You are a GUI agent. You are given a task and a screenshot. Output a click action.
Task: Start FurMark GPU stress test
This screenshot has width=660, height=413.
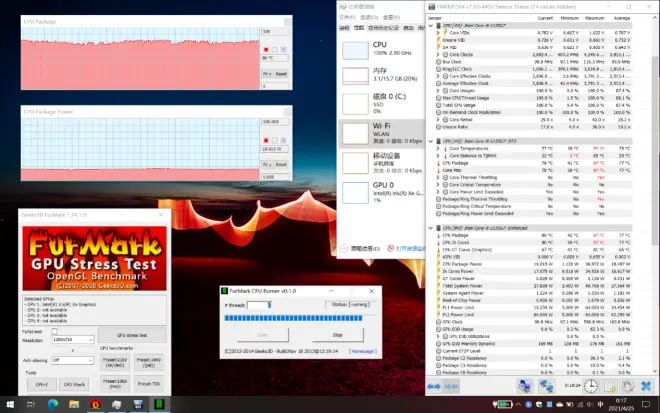tap(132, 335)
